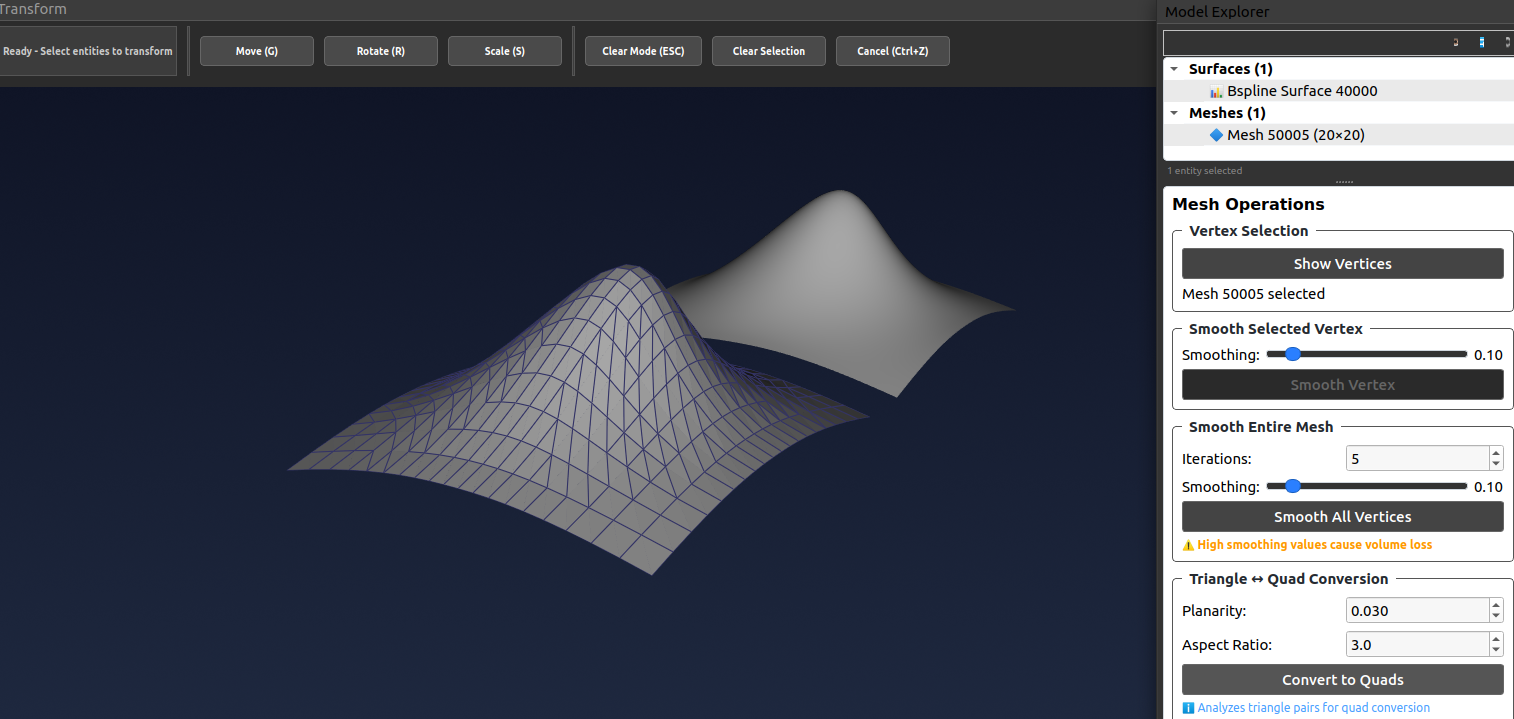Collapse the Surfaces tree group
The width and height of the screenshot is (1514, 719).
point(1174,69)
